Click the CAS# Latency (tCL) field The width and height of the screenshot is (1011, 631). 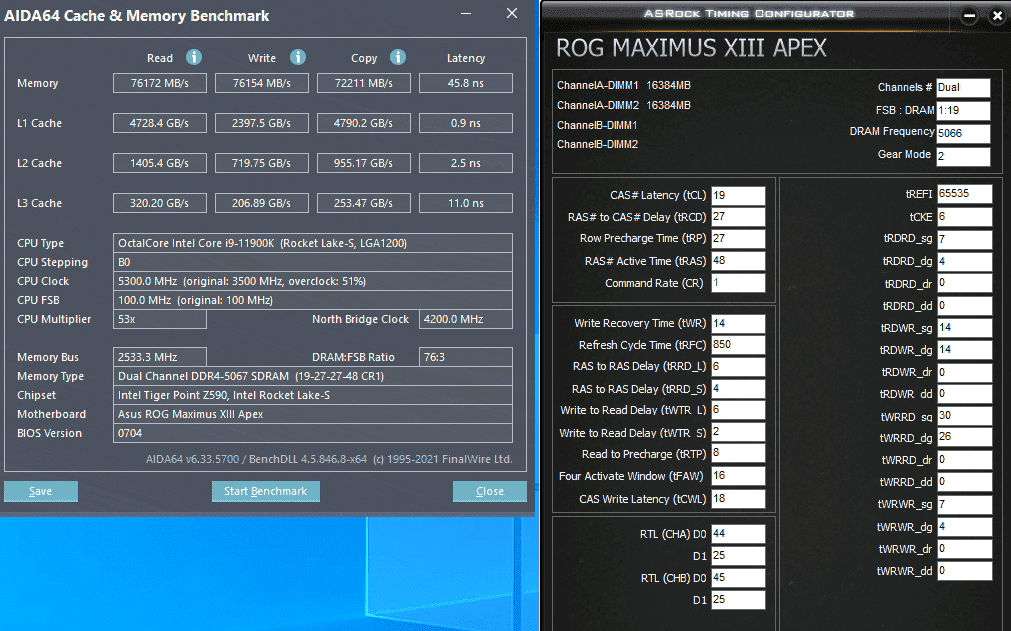[738, 195]
